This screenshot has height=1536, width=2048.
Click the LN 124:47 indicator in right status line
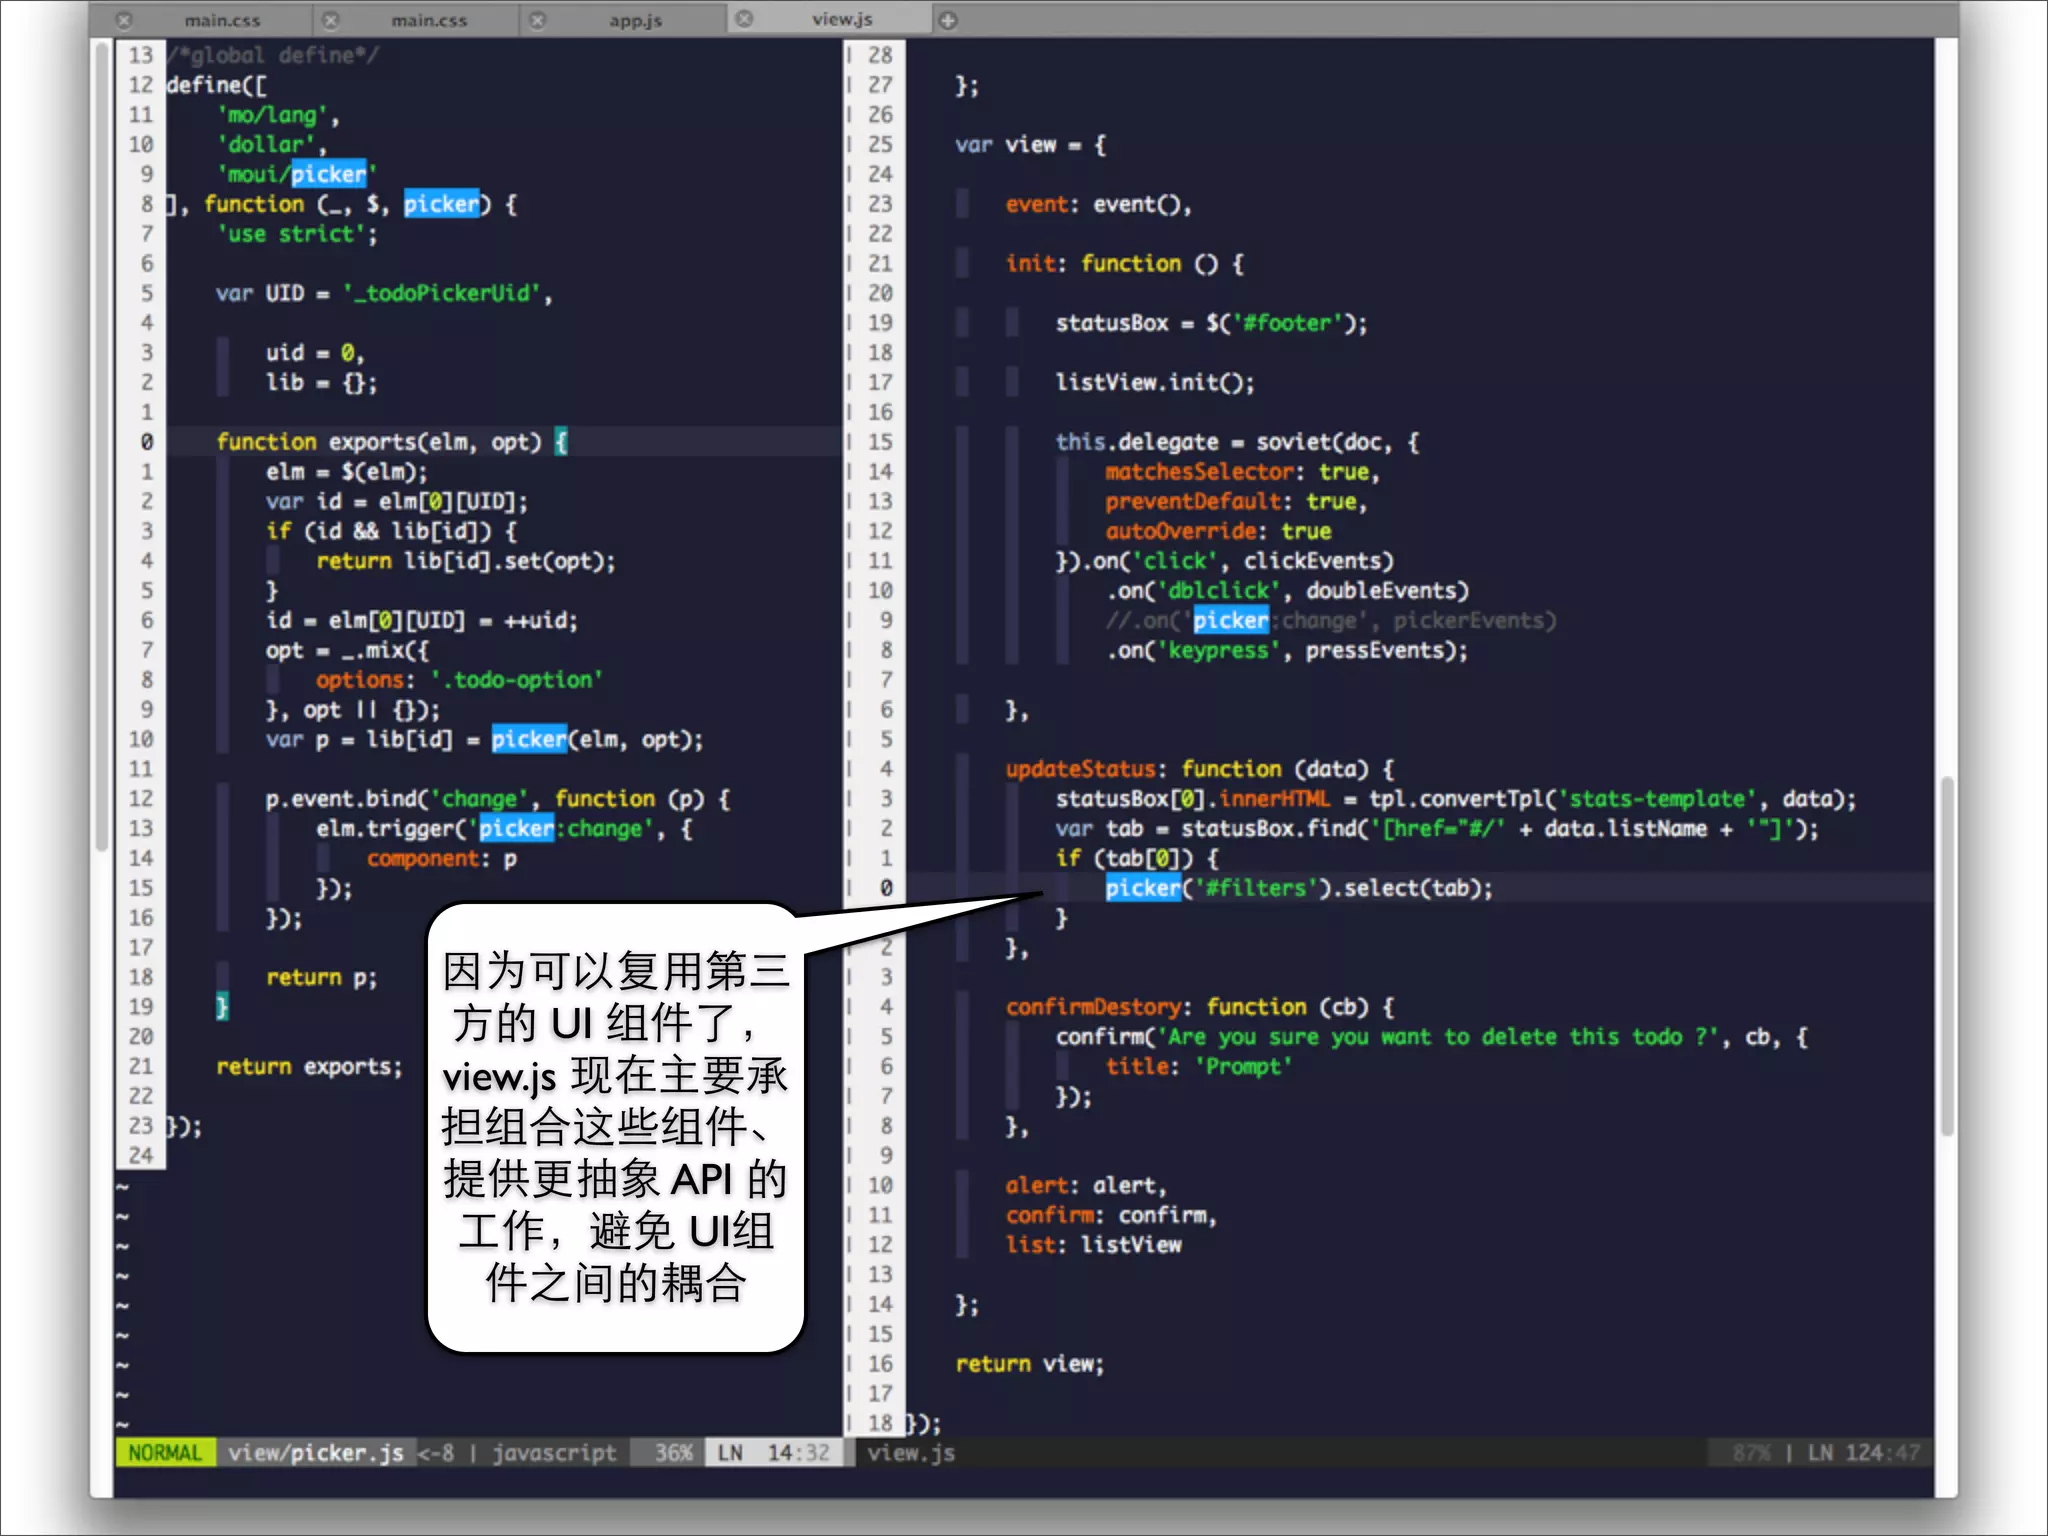pyautogui.click(x=1863, y=1453)
